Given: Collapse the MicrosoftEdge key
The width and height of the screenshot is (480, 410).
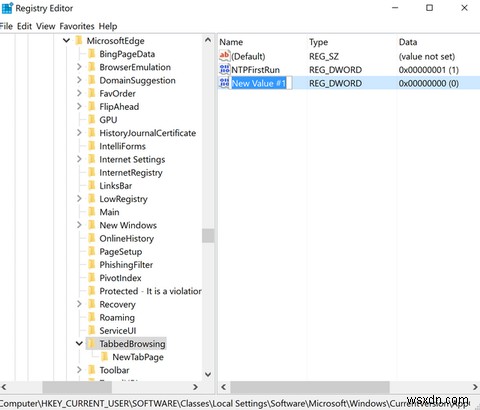Looking at the screenshot, I should (66, 41).
